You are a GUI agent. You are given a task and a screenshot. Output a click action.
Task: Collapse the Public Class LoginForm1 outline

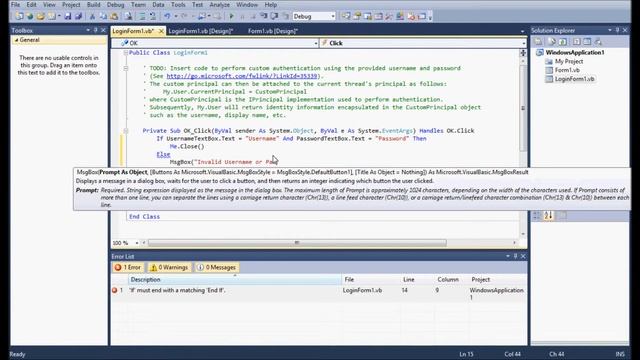point(126,53)
